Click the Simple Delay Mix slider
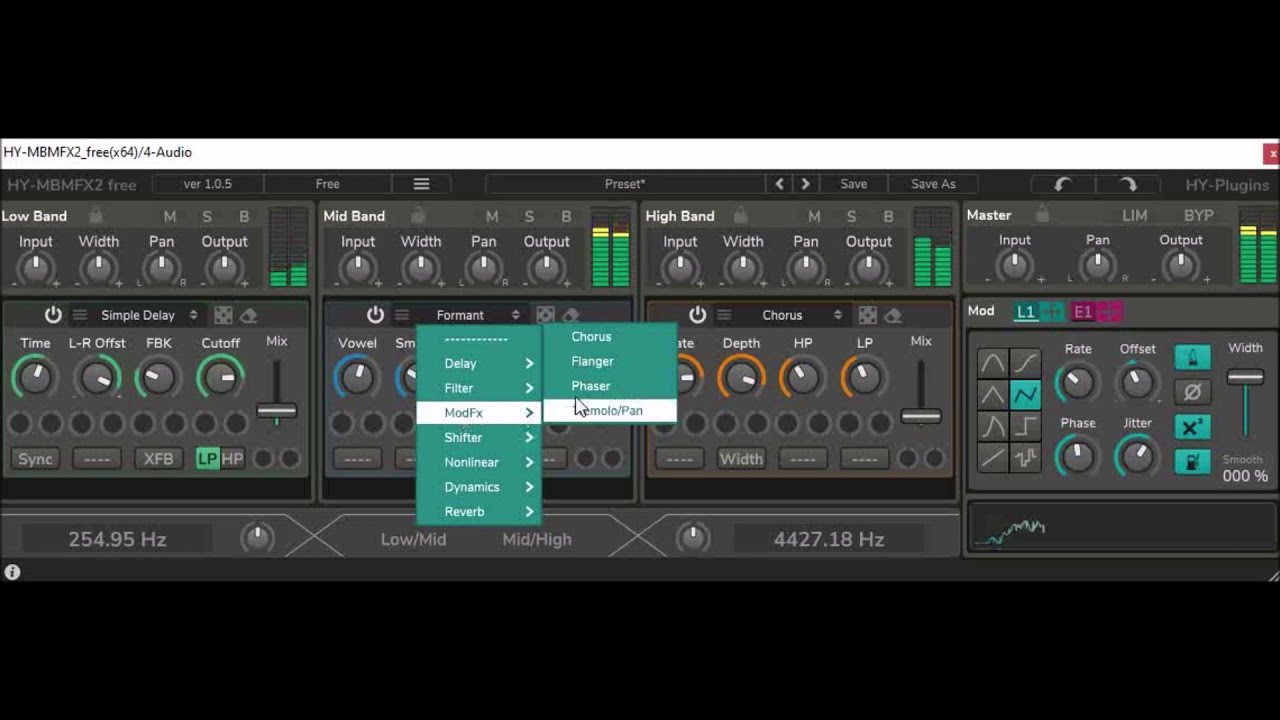This screenshot has height=720, width=1280. (x=276, y=410)
